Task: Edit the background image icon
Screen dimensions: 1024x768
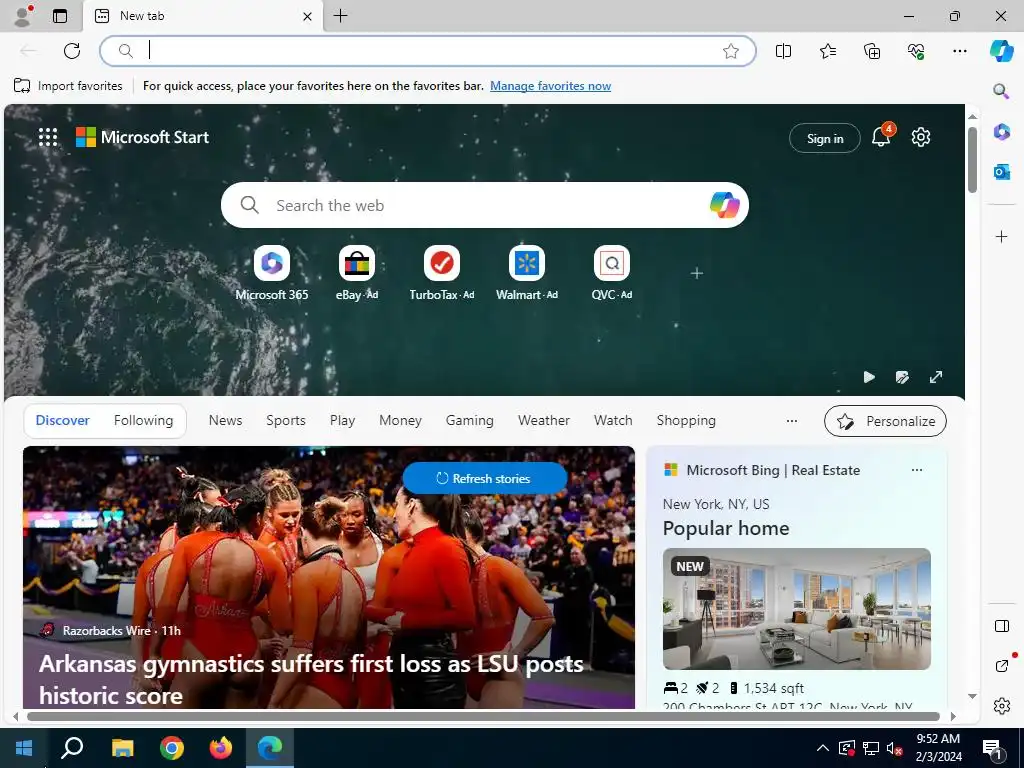Action: (x=902, y=377)
